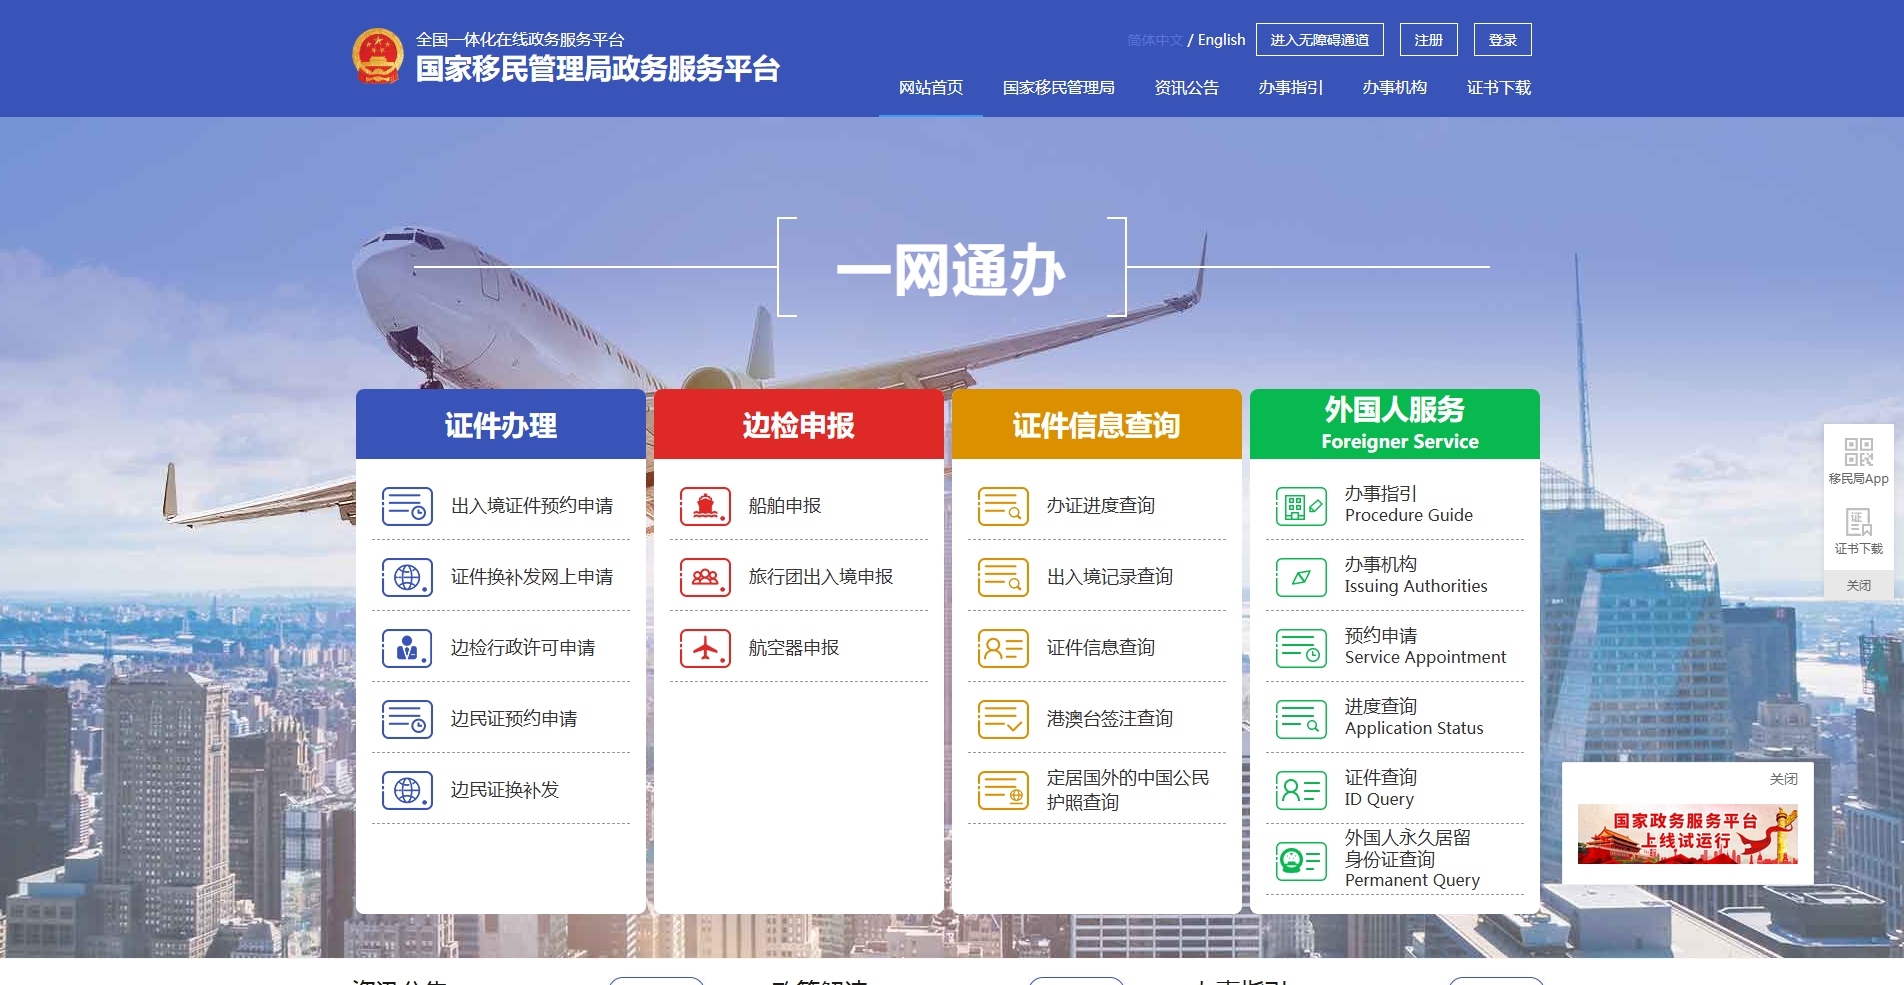Click the 登录 button
1904x985 pixels.
[x=1502, y=39]
